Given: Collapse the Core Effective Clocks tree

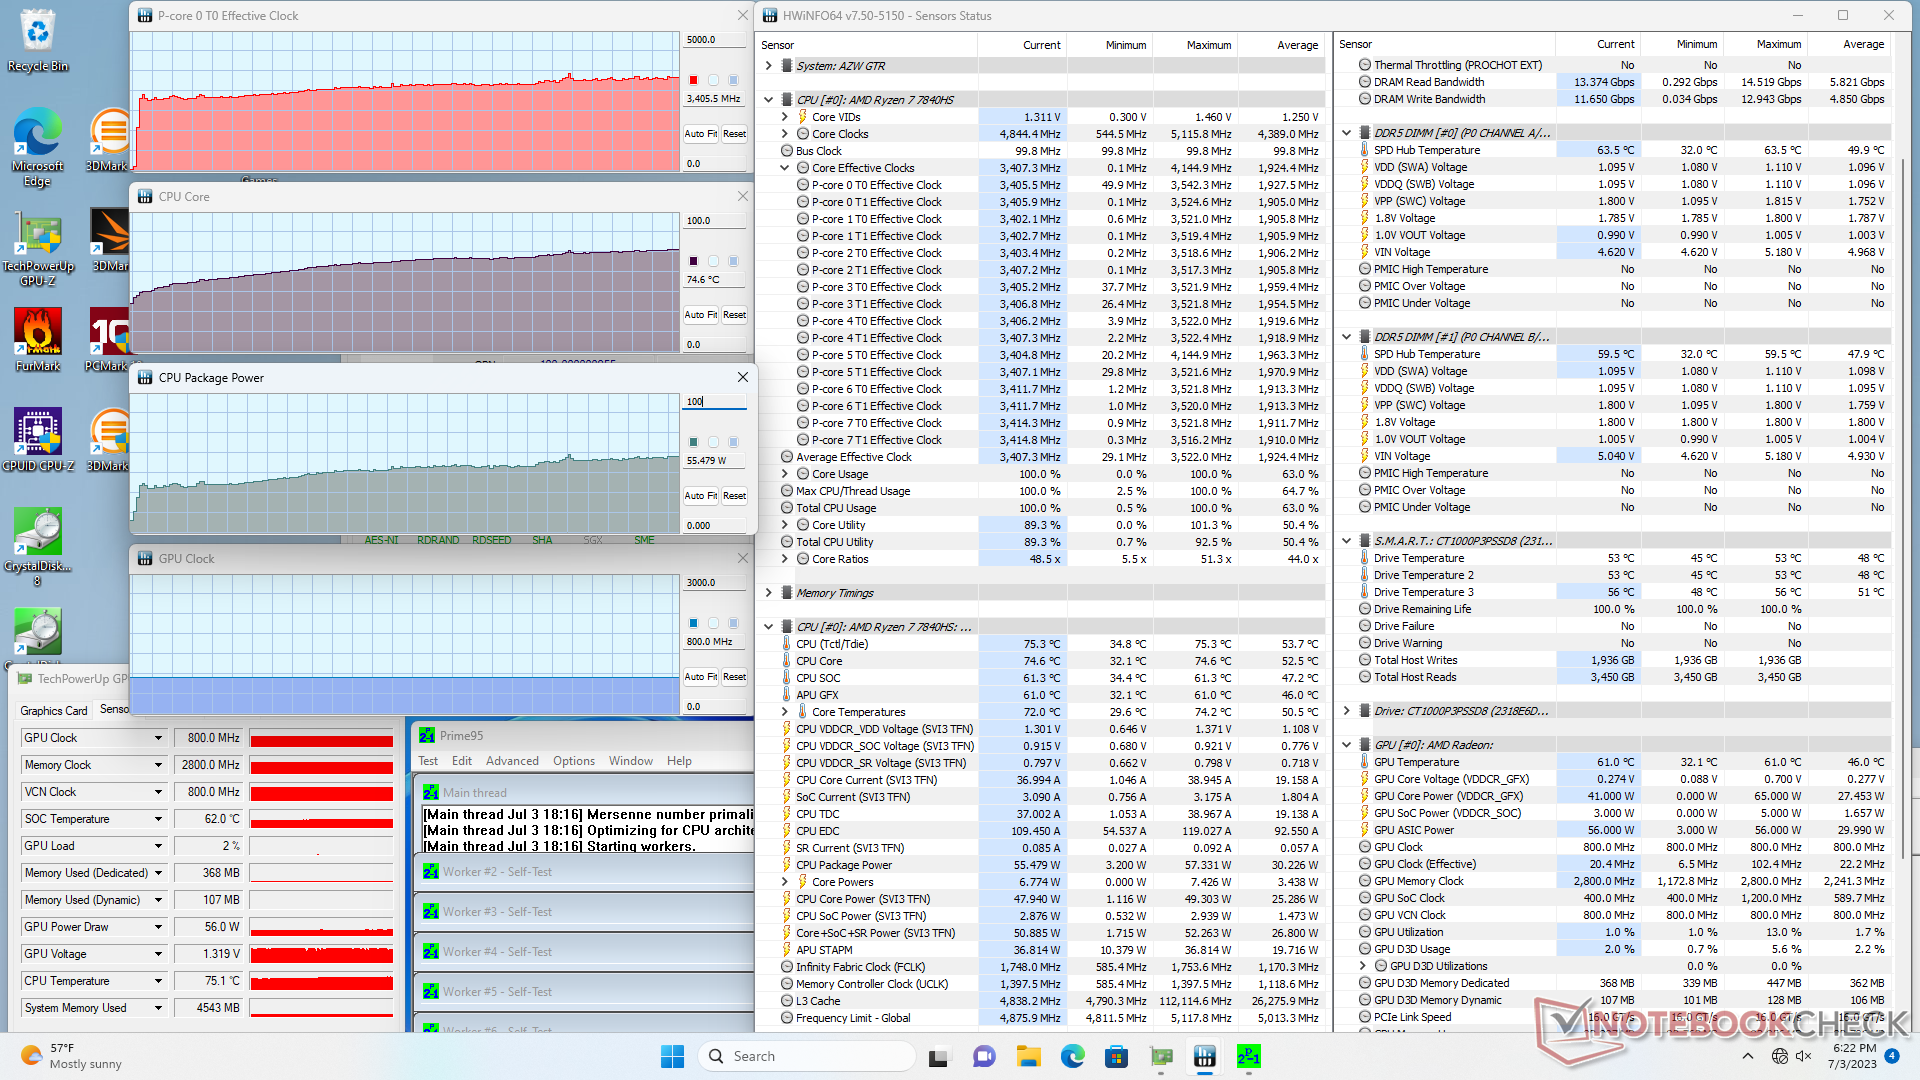Looking at the screenshot, I should 785,168.
